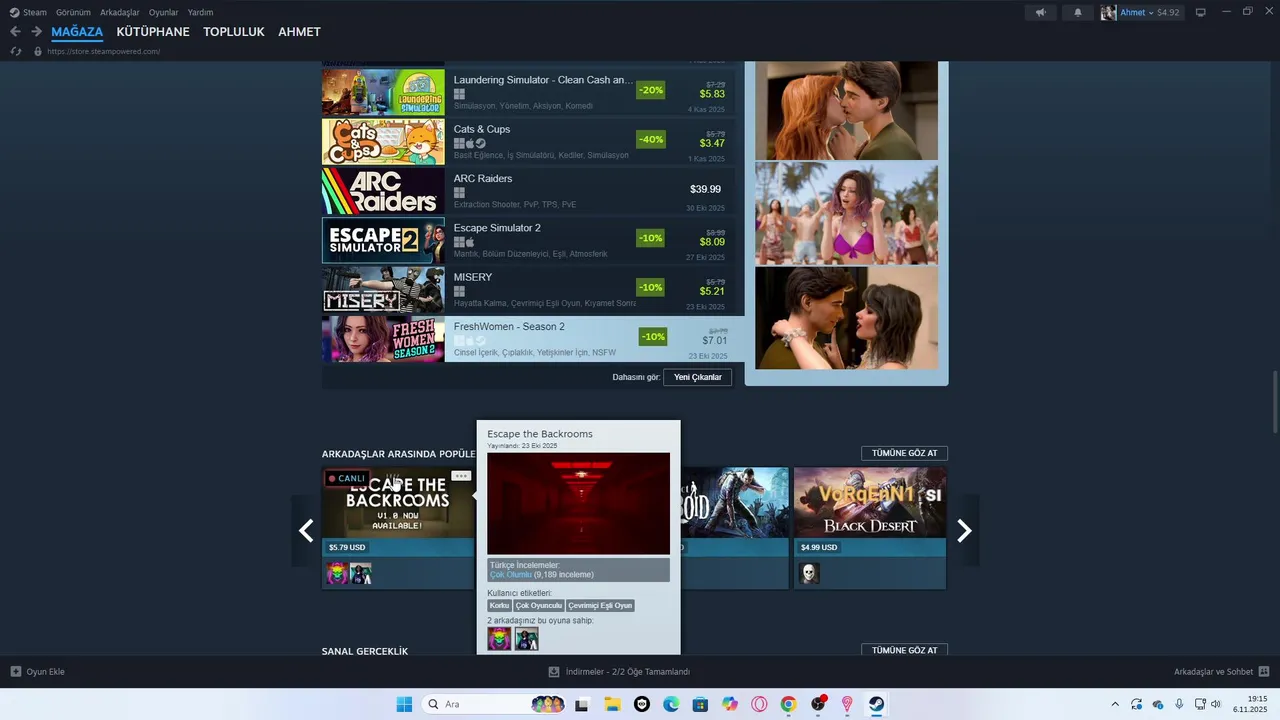1280x720 pixels.
Task: Open Microsoft Edge from taskbar
Action: 671,704
